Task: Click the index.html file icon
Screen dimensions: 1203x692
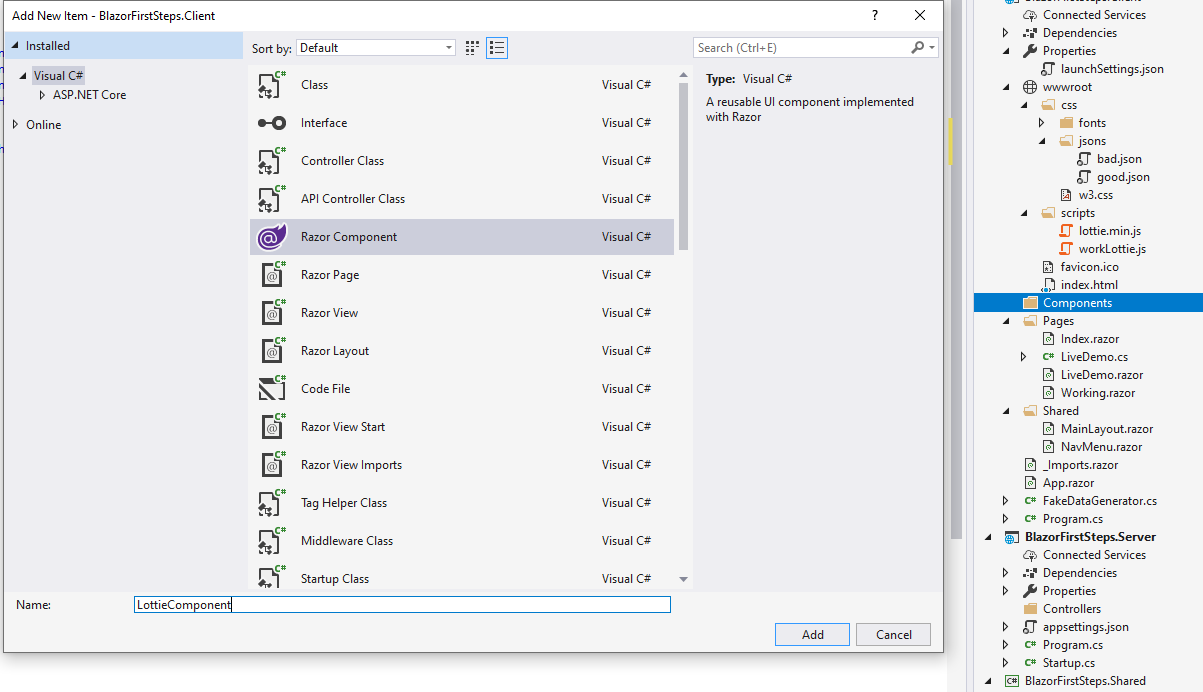Action: tap(1049, 285)
